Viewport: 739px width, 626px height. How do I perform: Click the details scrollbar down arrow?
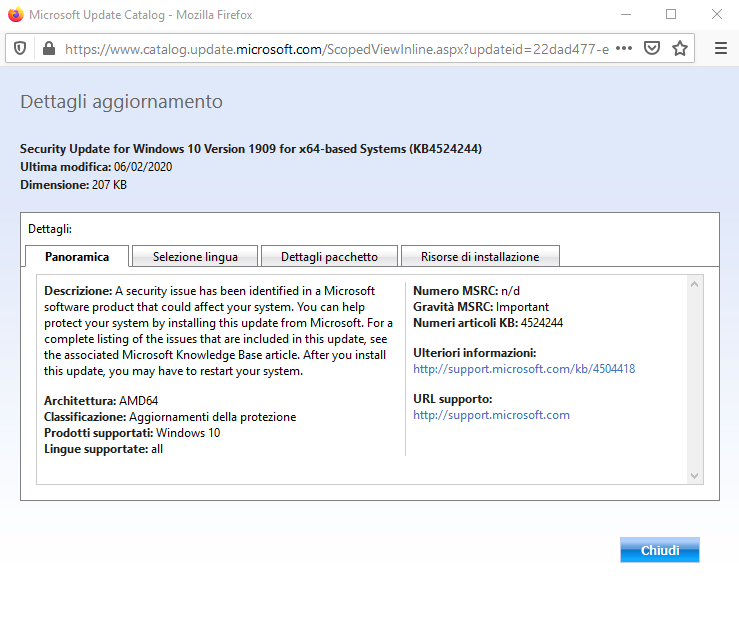tap(694, 476)
